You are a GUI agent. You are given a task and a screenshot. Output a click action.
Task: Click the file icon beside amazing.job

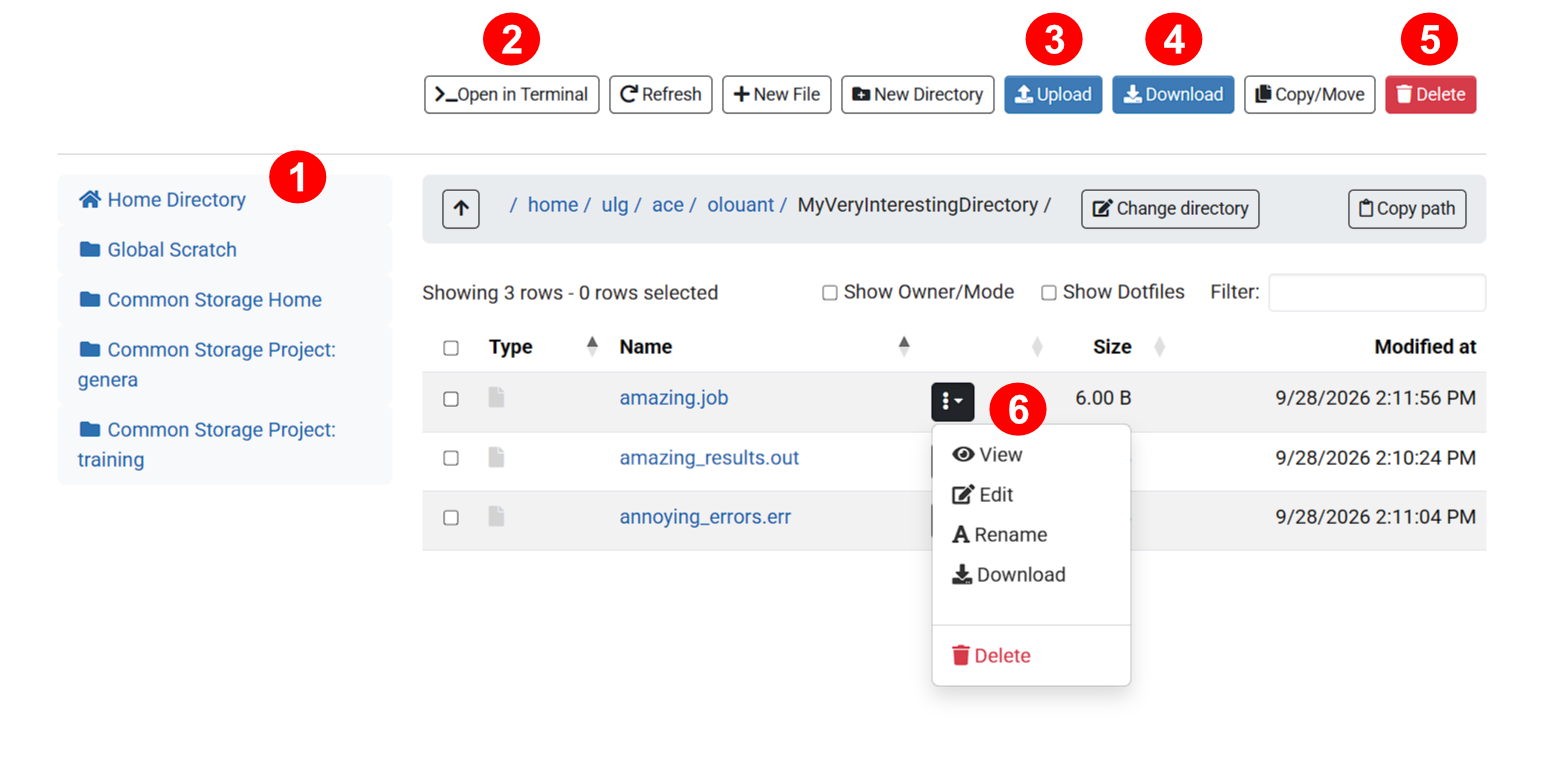[496, 398]
